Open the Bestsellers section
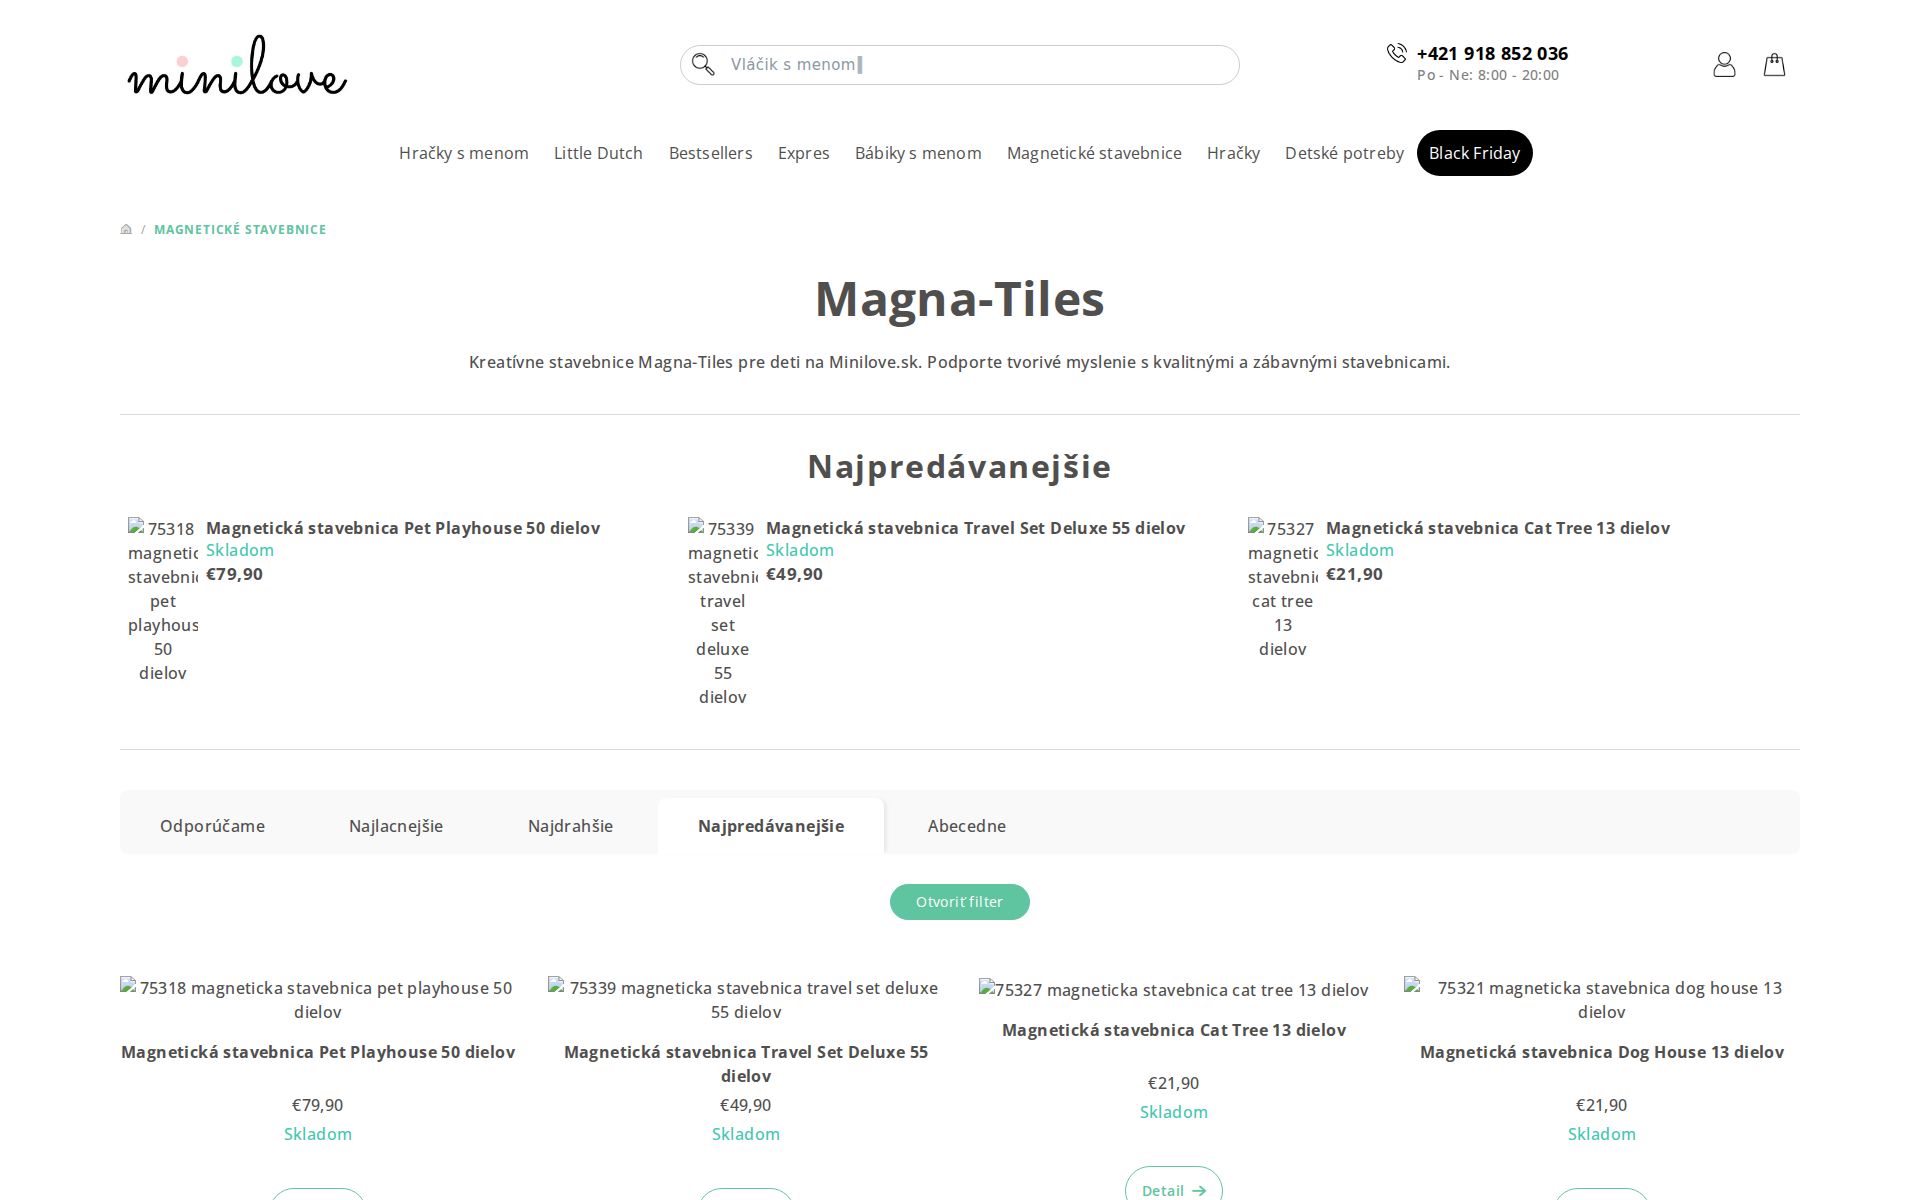The image size is (1920, 1200). (710, 153)
